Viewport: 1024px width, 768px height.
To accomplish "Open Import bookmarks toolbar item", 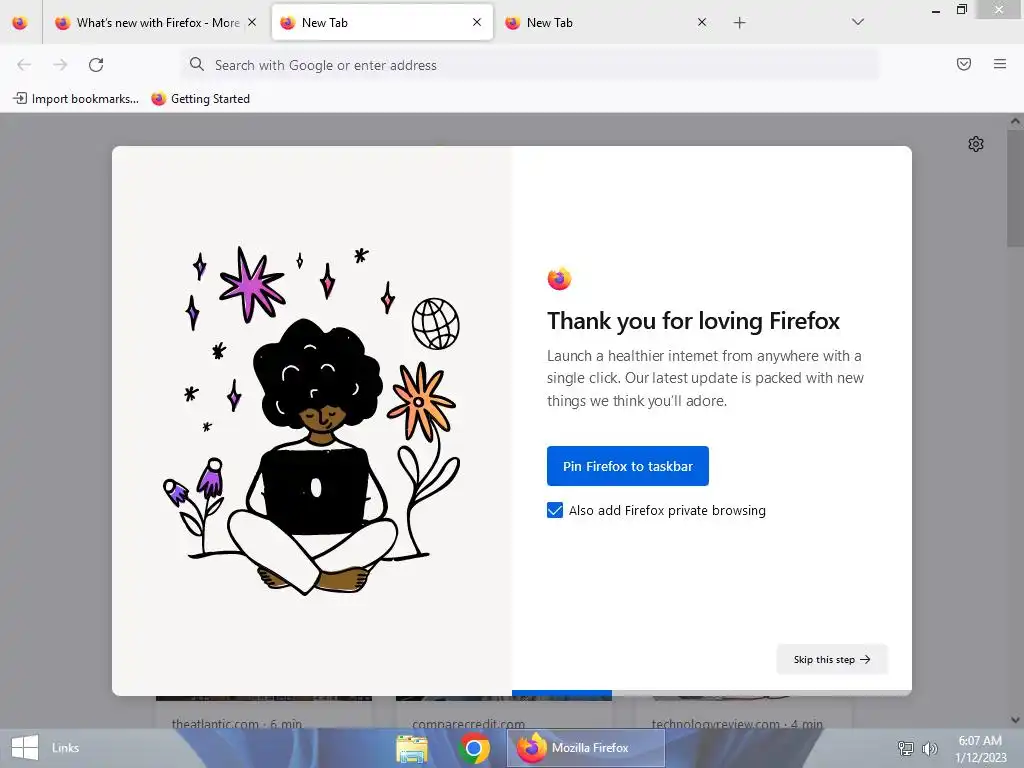I will tap(76, 99).
